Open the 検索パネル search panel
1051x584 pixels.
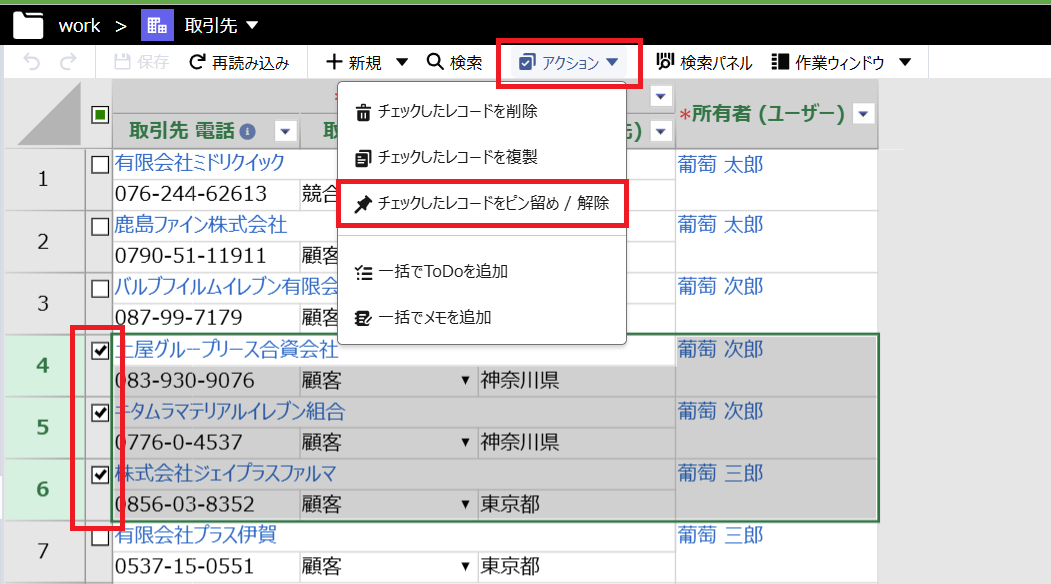[704, 62]
